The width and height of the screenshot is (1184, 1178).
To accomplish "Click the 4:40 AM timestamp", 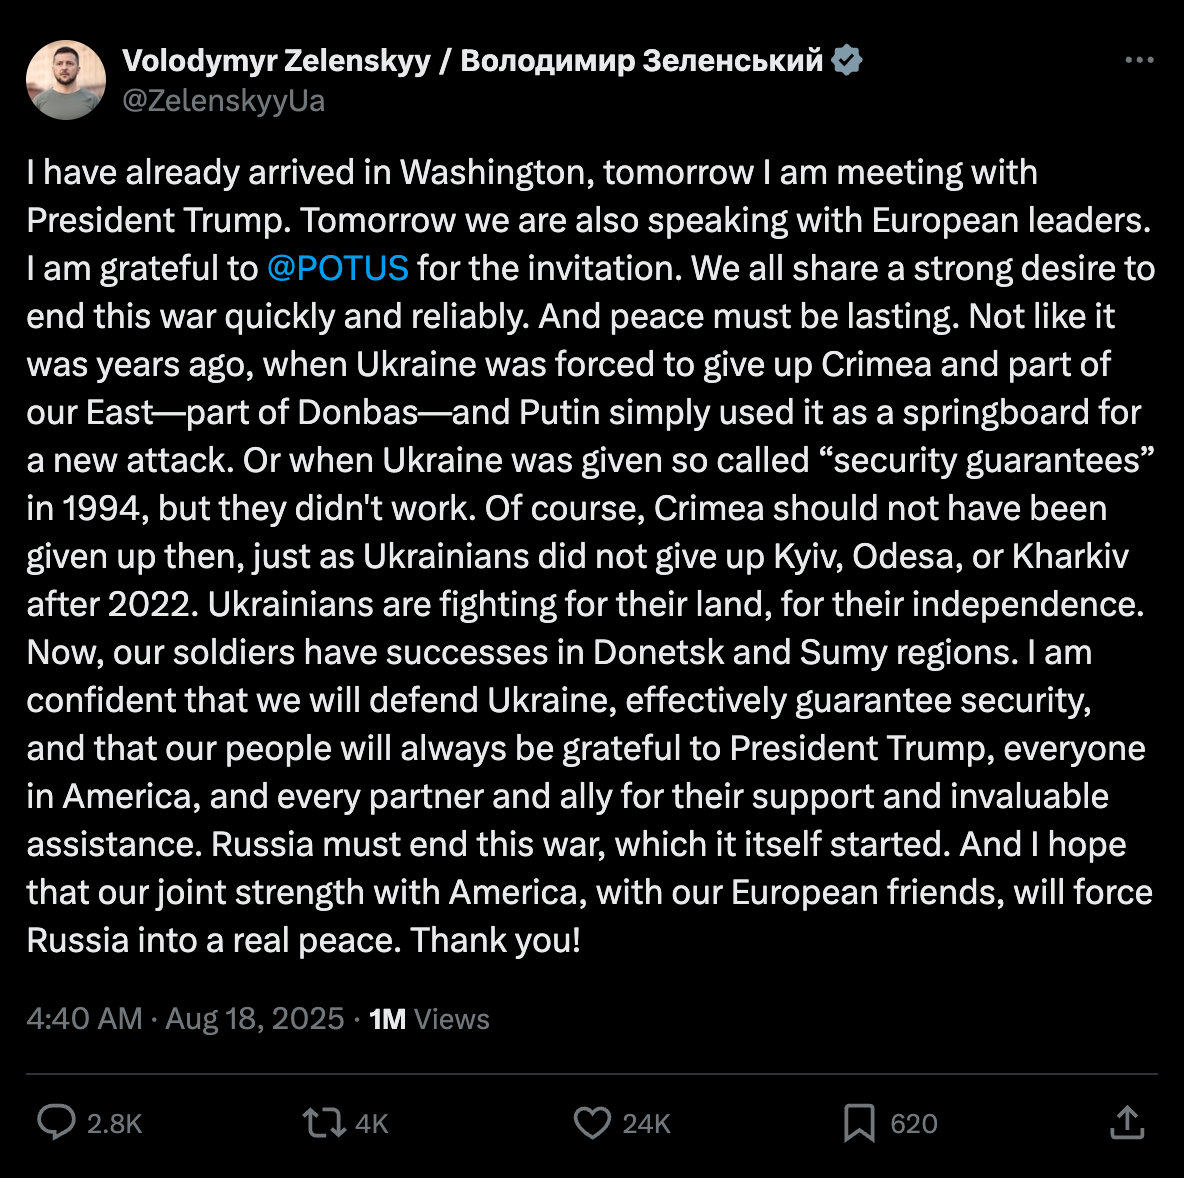I will (x=84, y=1018).
